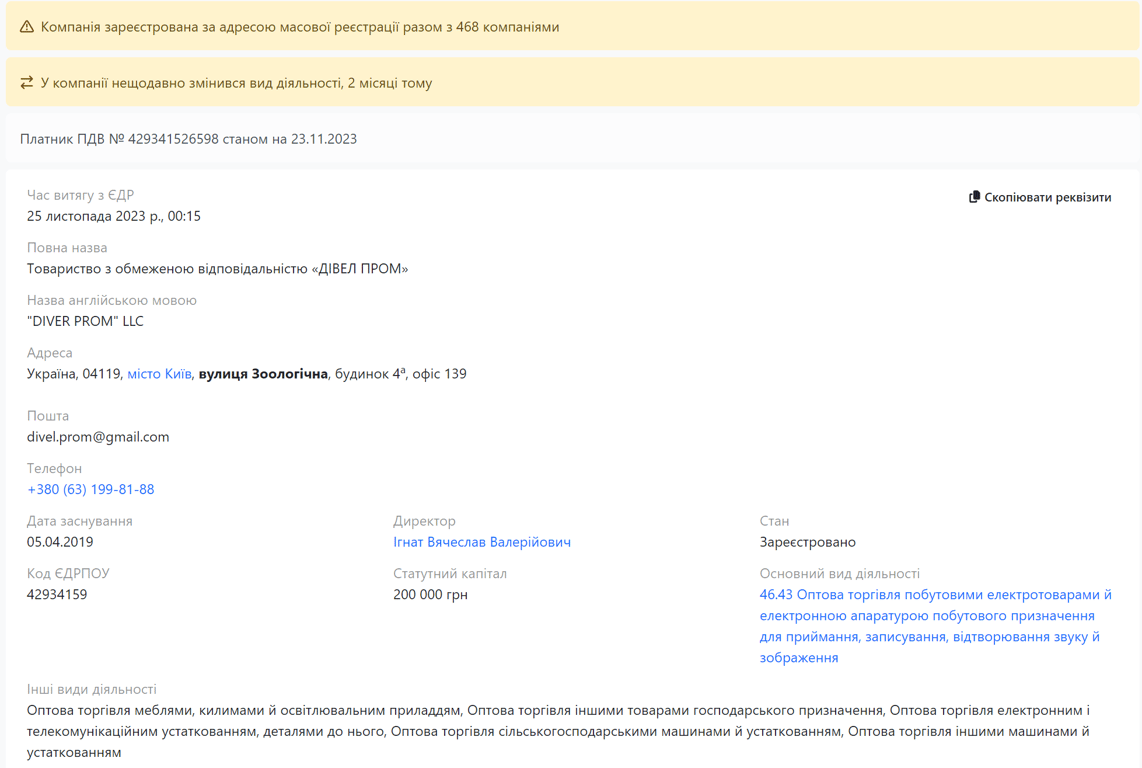The width and height of the screenshot is (1142, 768).
Task: Click the statutory capital value 200 000 грн
Action: (430, 595)
